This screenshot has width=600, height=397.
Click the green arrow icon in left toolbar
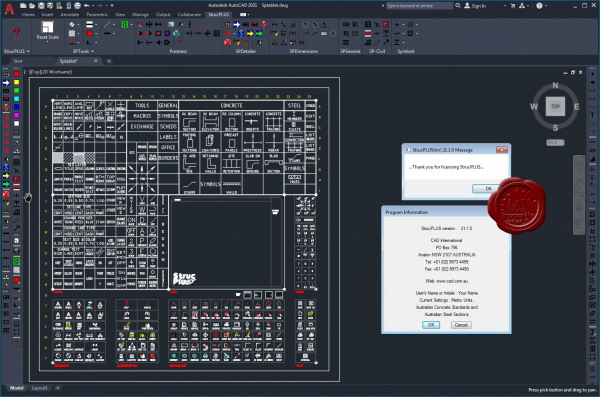pyautogui.click(x=6, y=185)
